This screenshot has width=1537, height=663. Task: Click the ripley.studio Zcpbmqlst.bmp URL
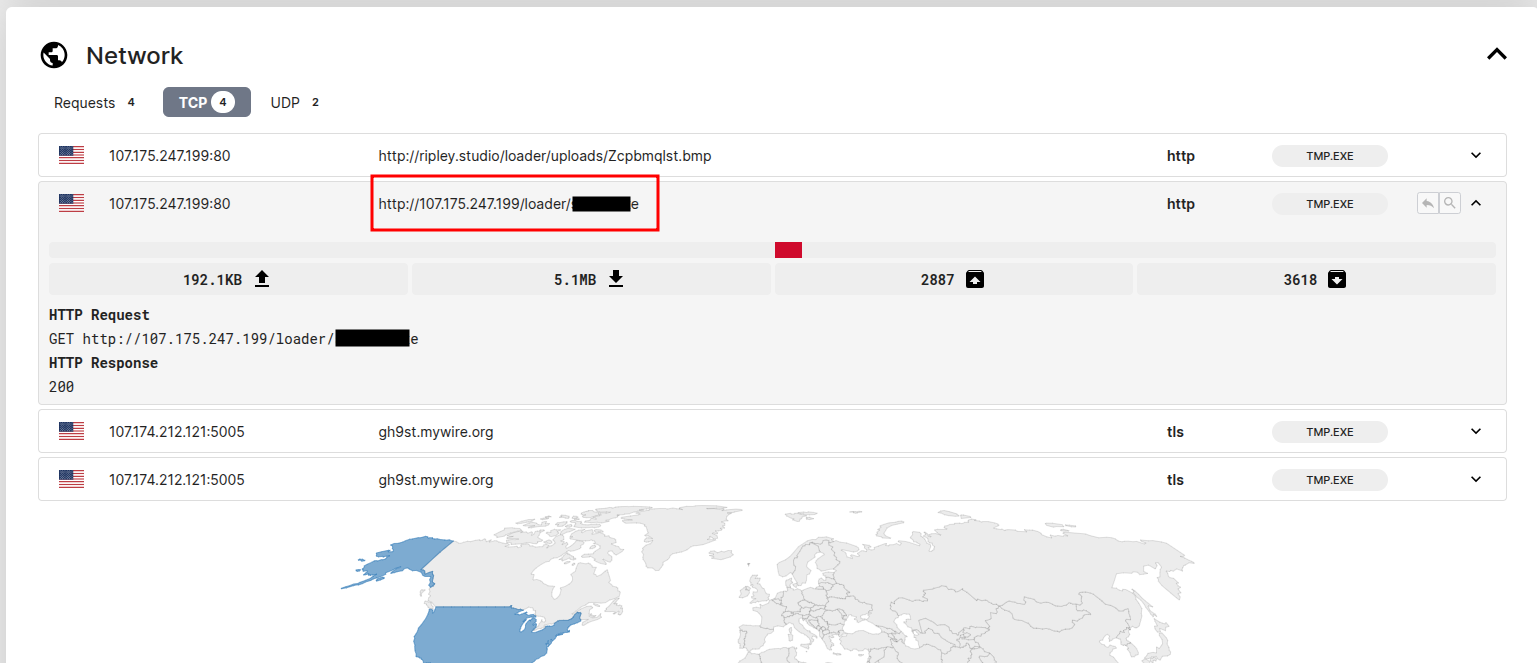point(544,156)
